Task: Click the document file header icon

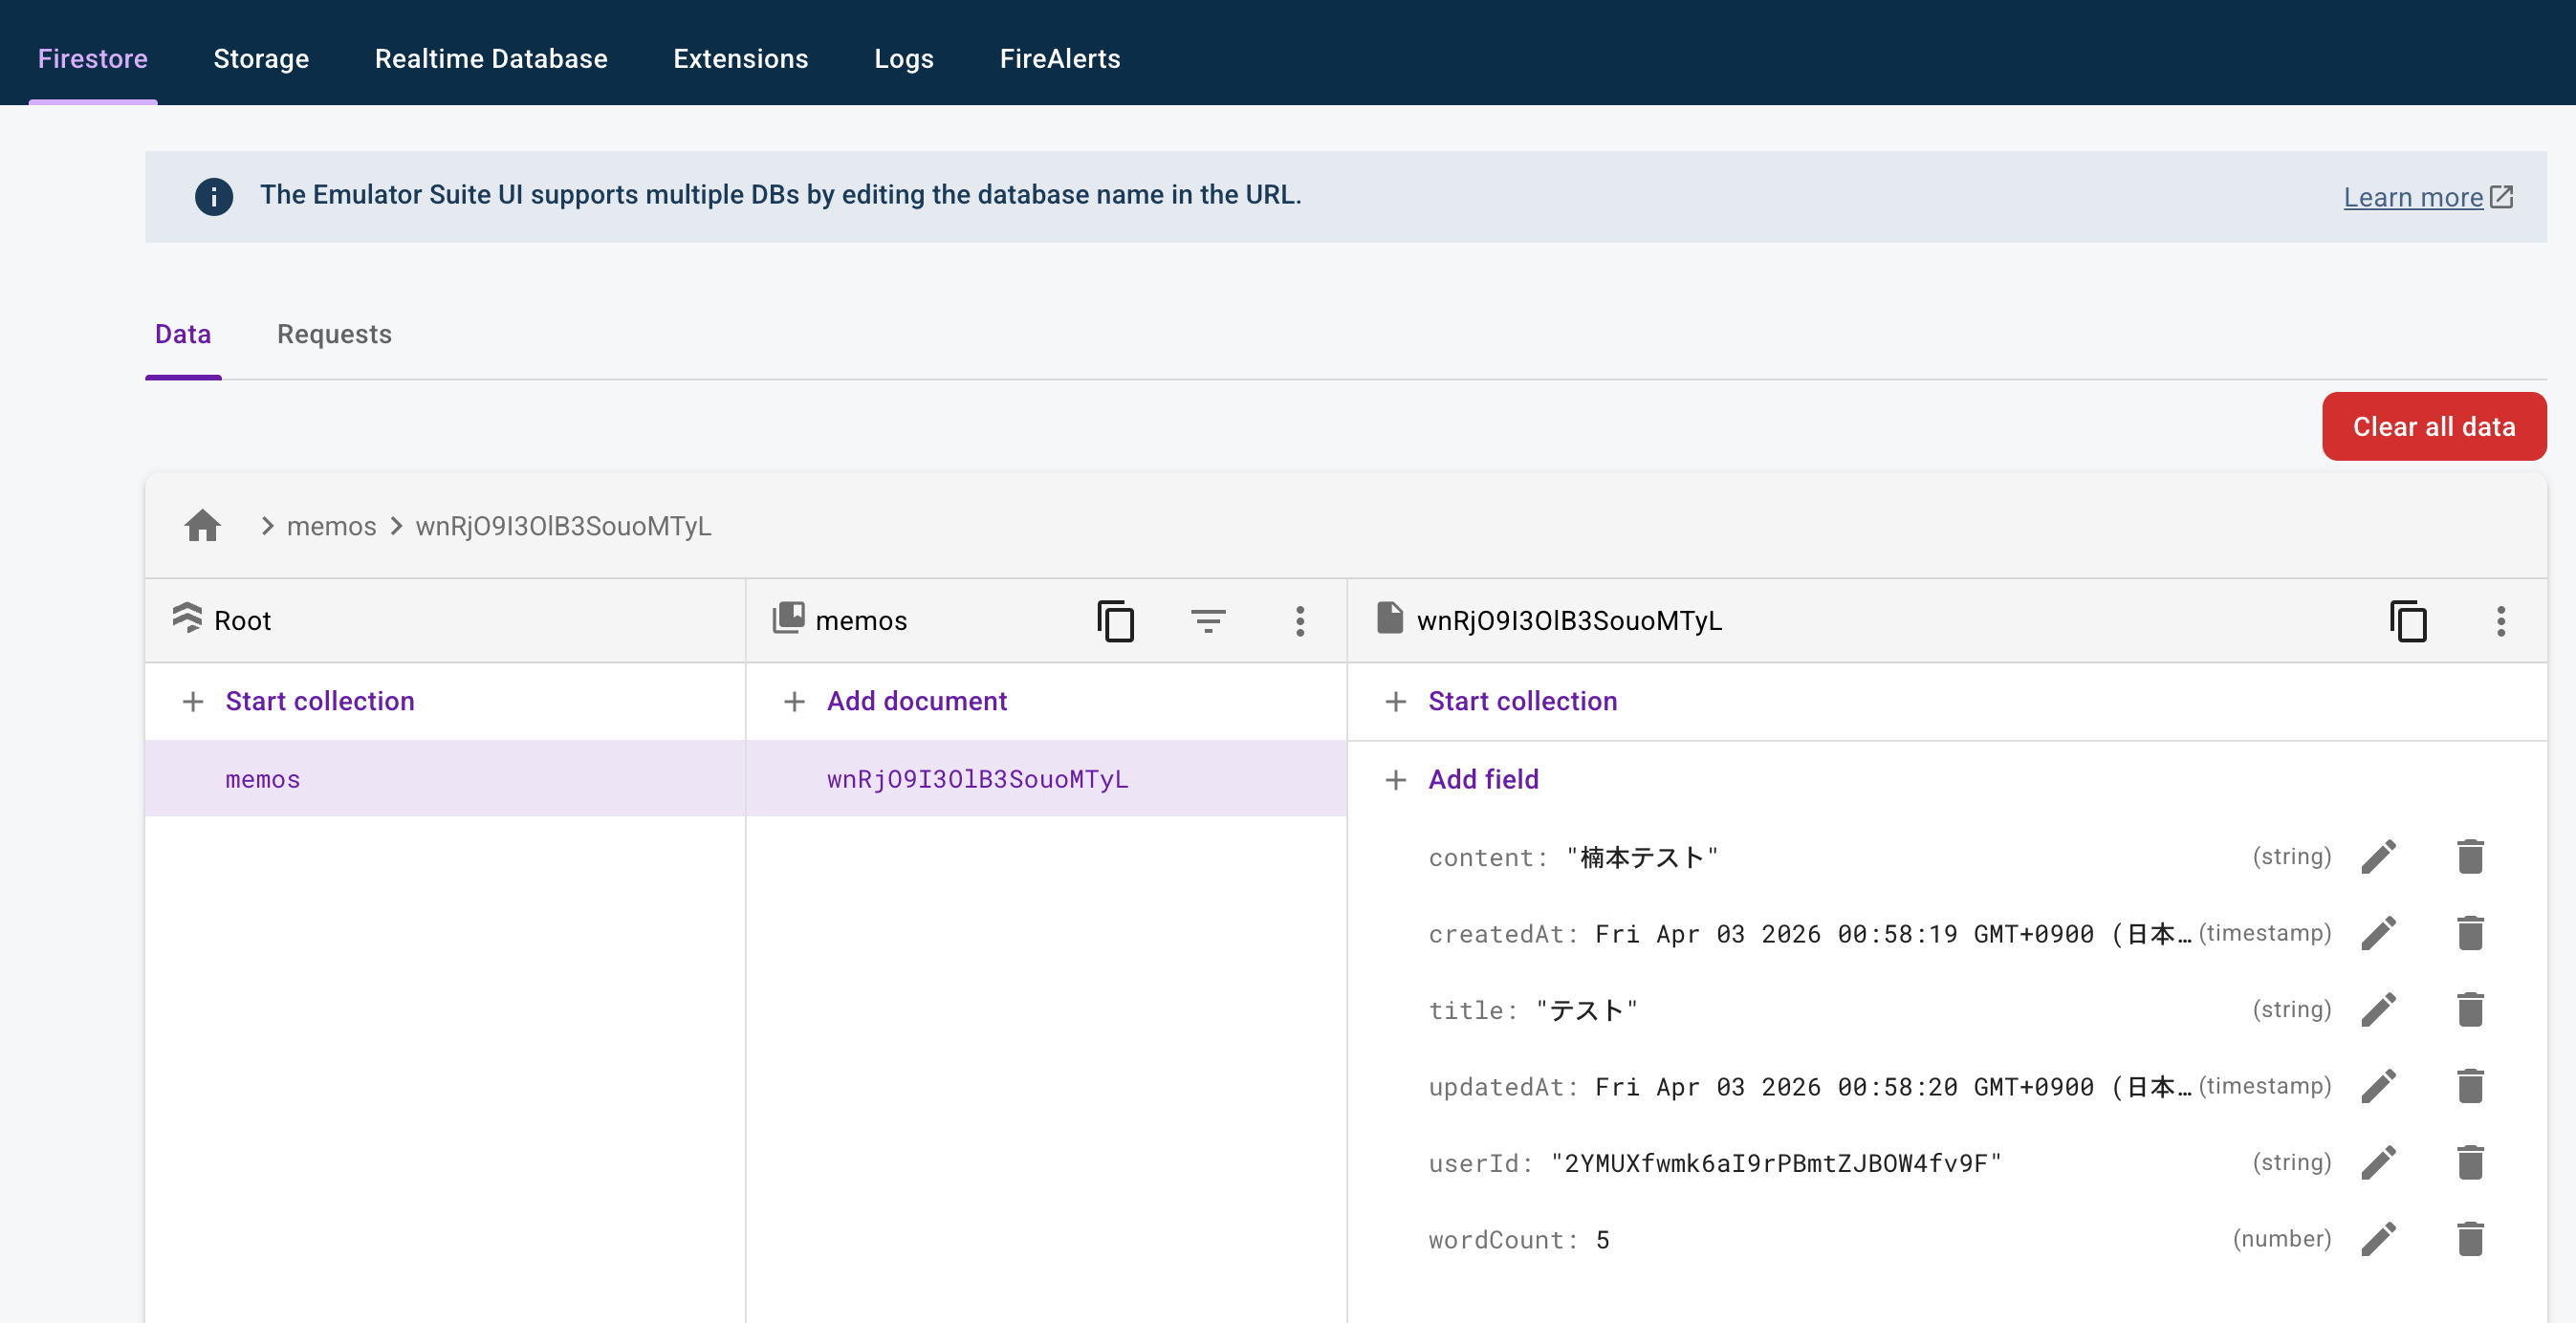Action: (x=1389, y=617)
